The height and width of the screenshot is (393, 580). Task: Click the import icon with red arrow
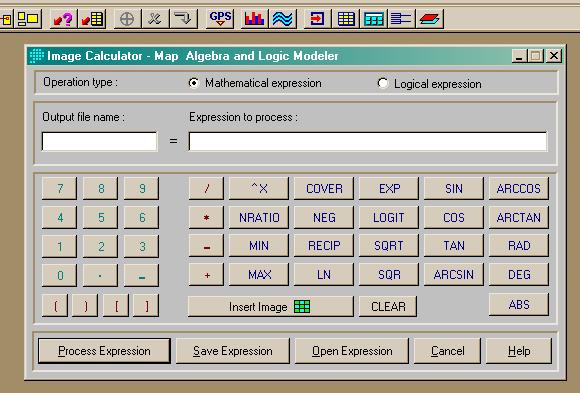tap(317, 19)
